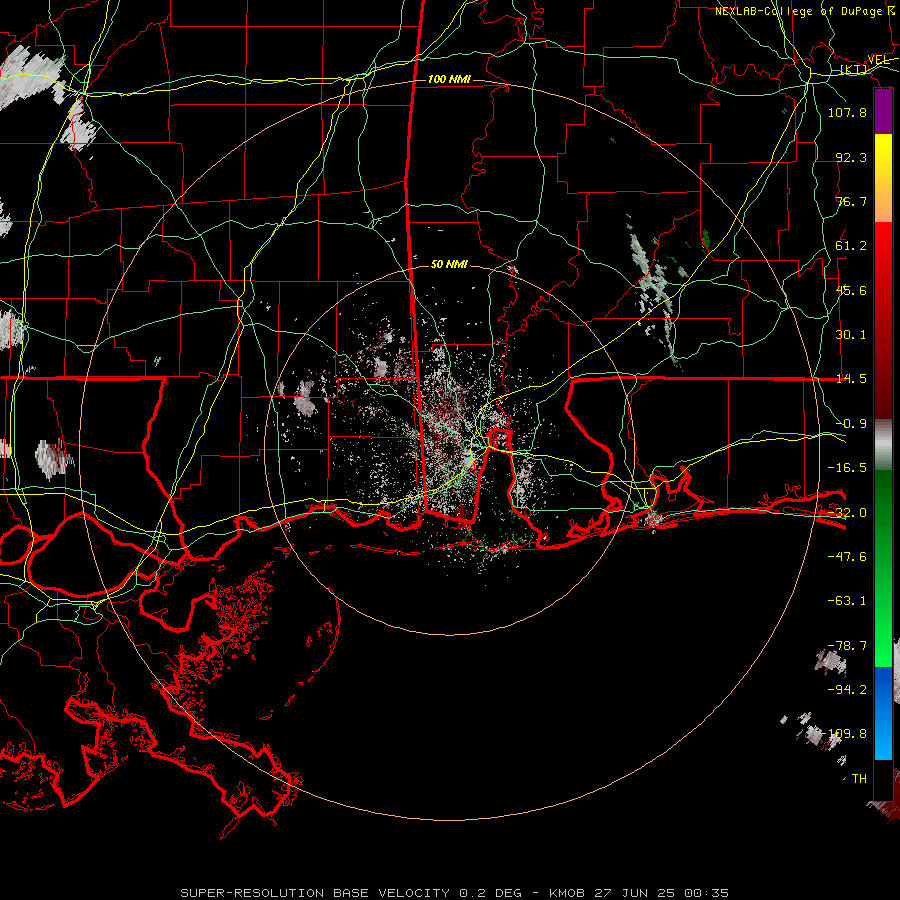
Task: Select the 45.6 velocity scale value
Action: [851, 290]
